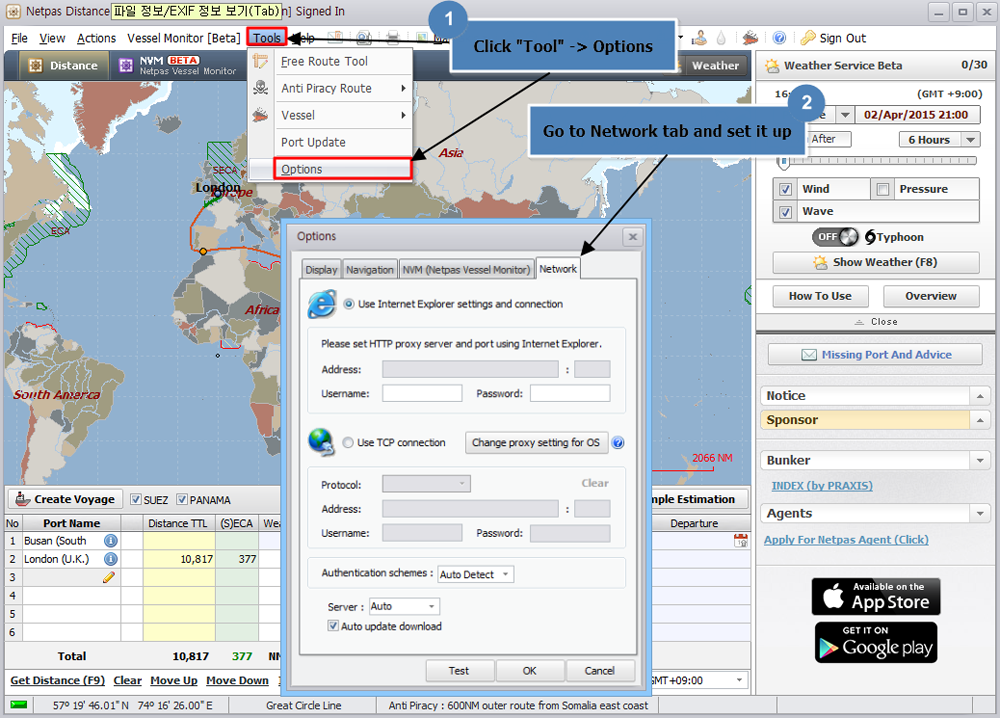Click the ship icon on Create Voyage
The image size is (1000, 718).
click(x=23, y=499)
